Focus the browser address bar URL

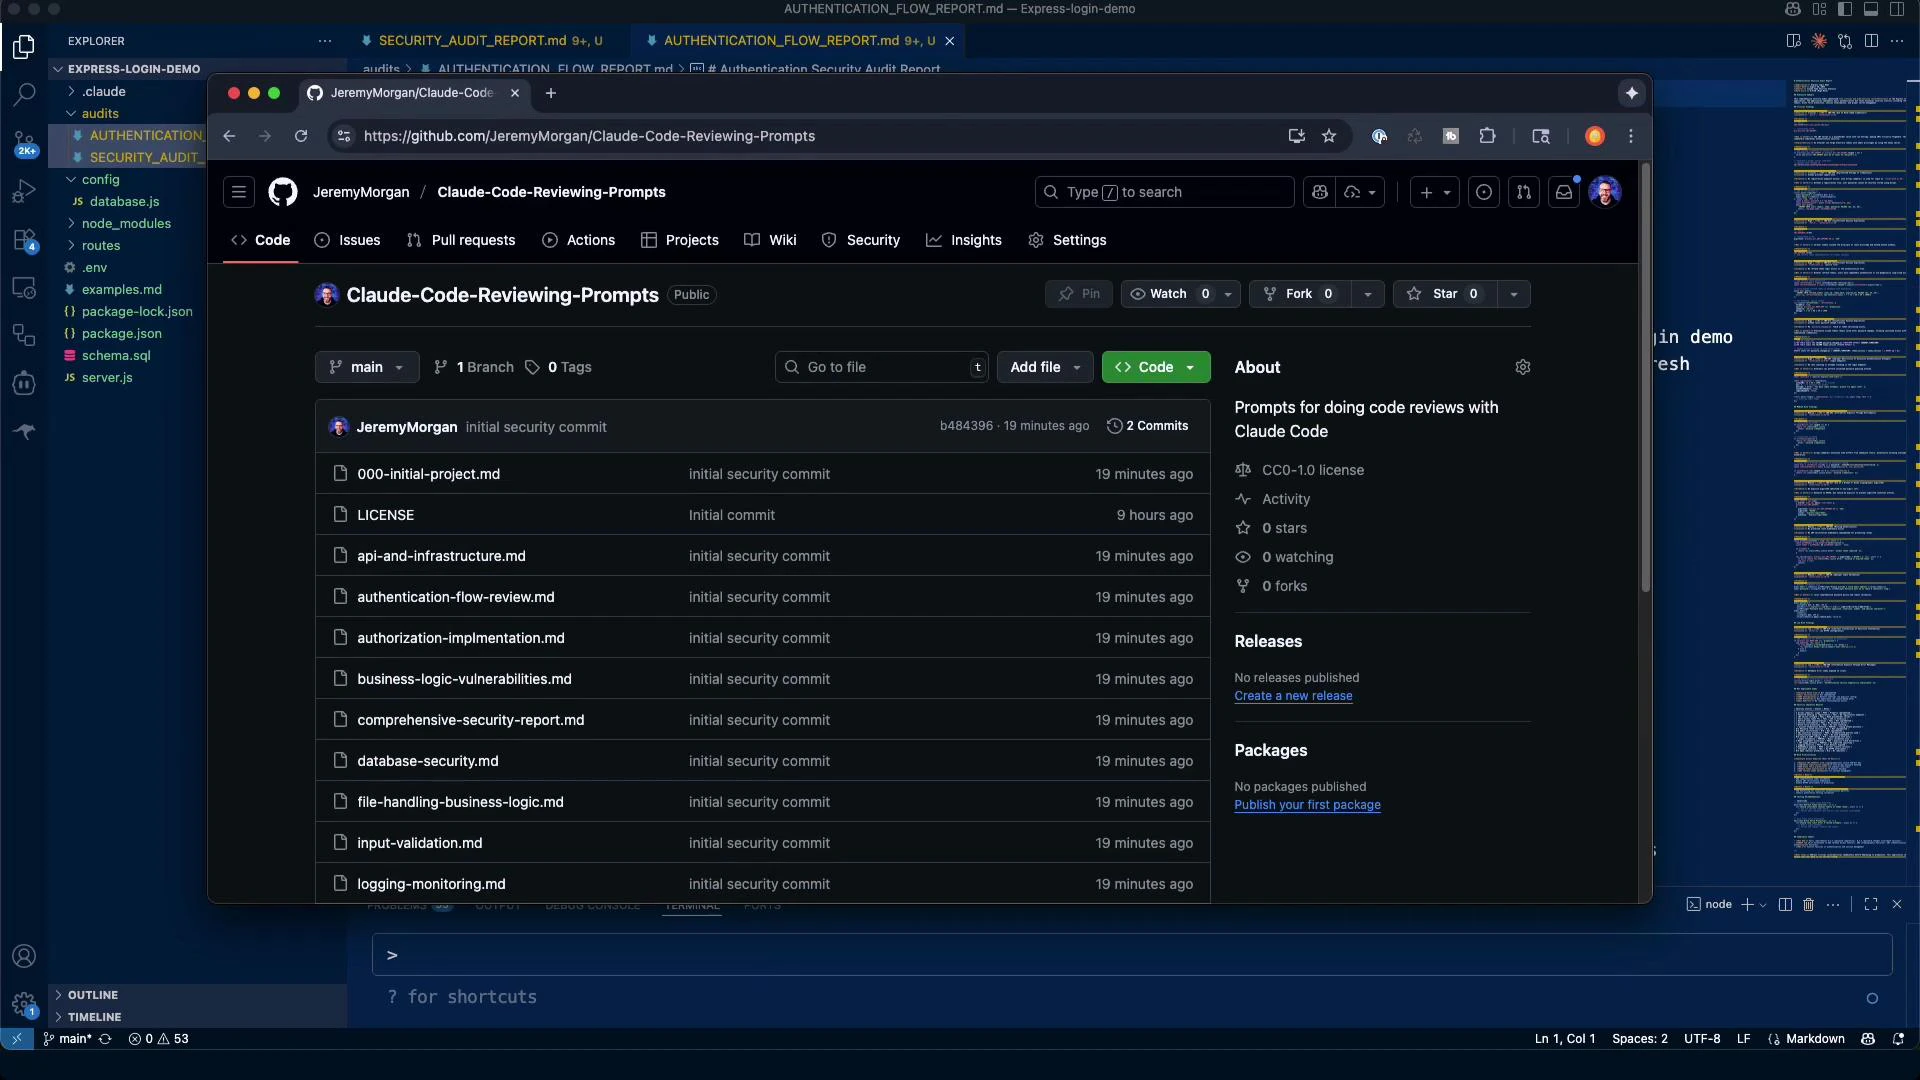(x=590, y=136)
